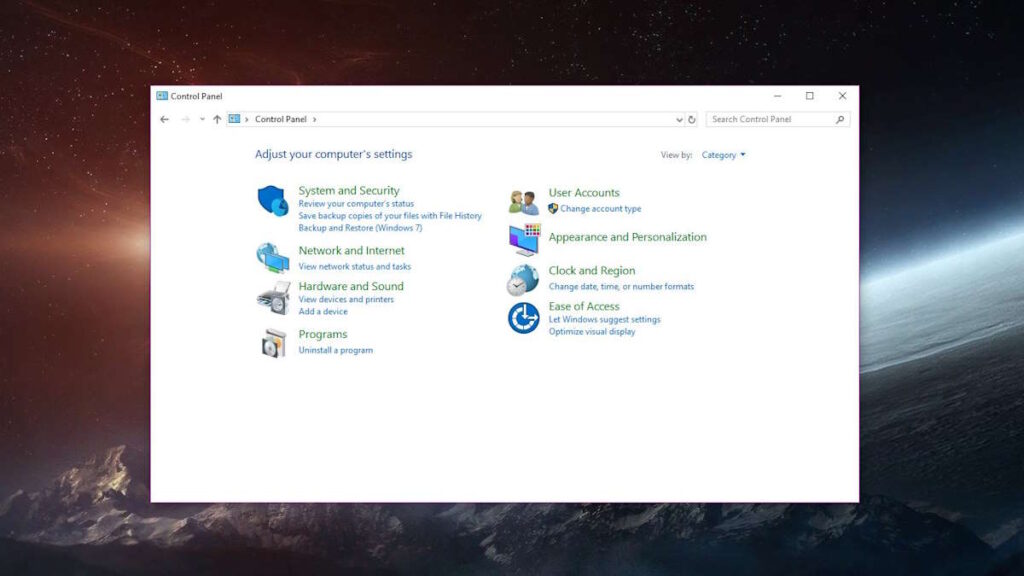Open Clock and Region heading

coord(592,270)
